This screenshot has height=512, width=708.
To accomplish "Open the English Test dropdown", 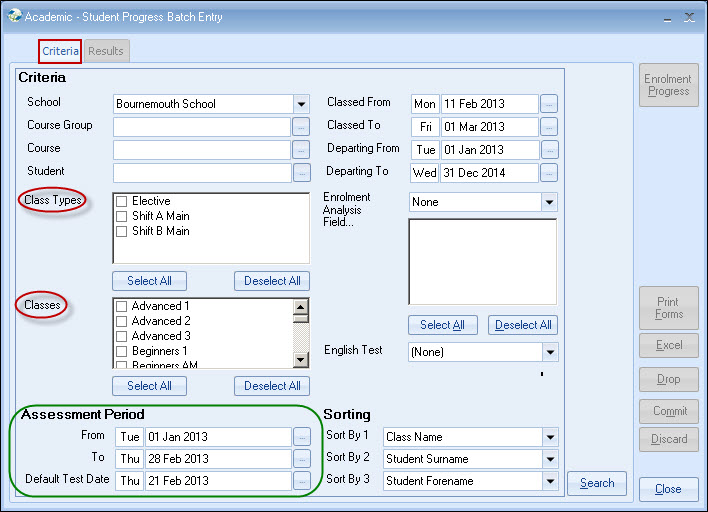I will (x=549, y=352).
